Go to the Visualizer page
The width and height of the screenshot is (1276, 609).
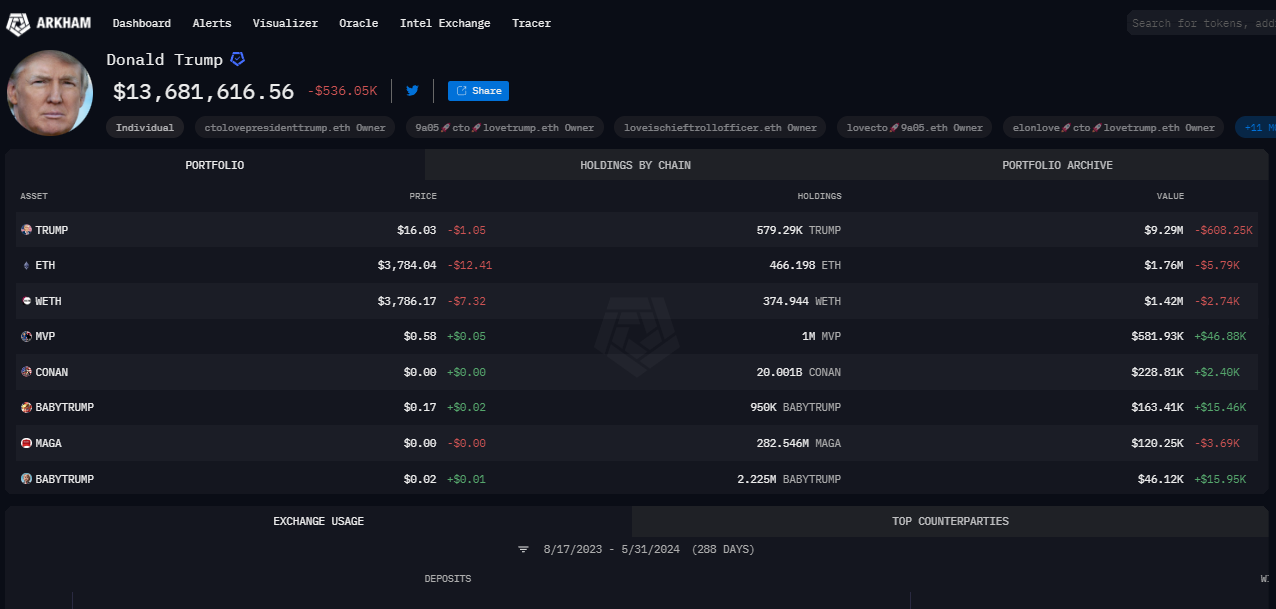click(x=285, y=23)
